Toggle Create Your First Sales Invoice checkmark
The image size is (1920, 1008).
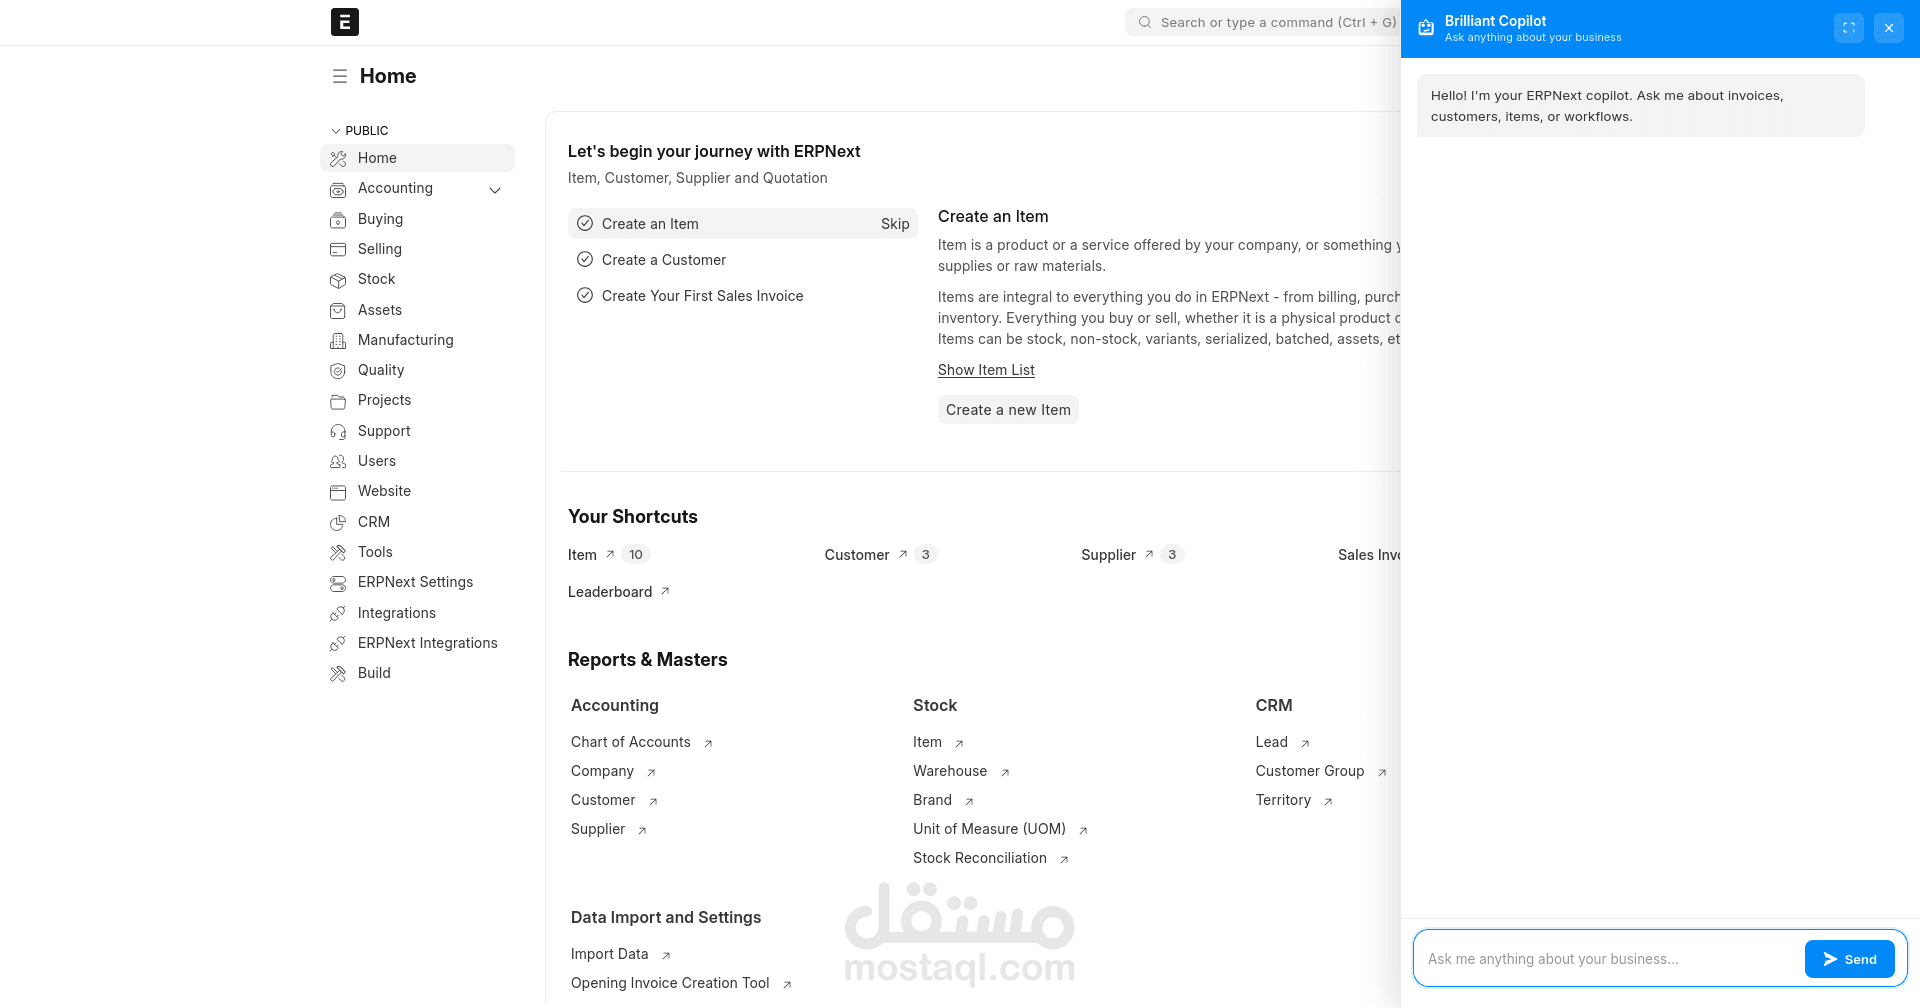tap(585, 295)
